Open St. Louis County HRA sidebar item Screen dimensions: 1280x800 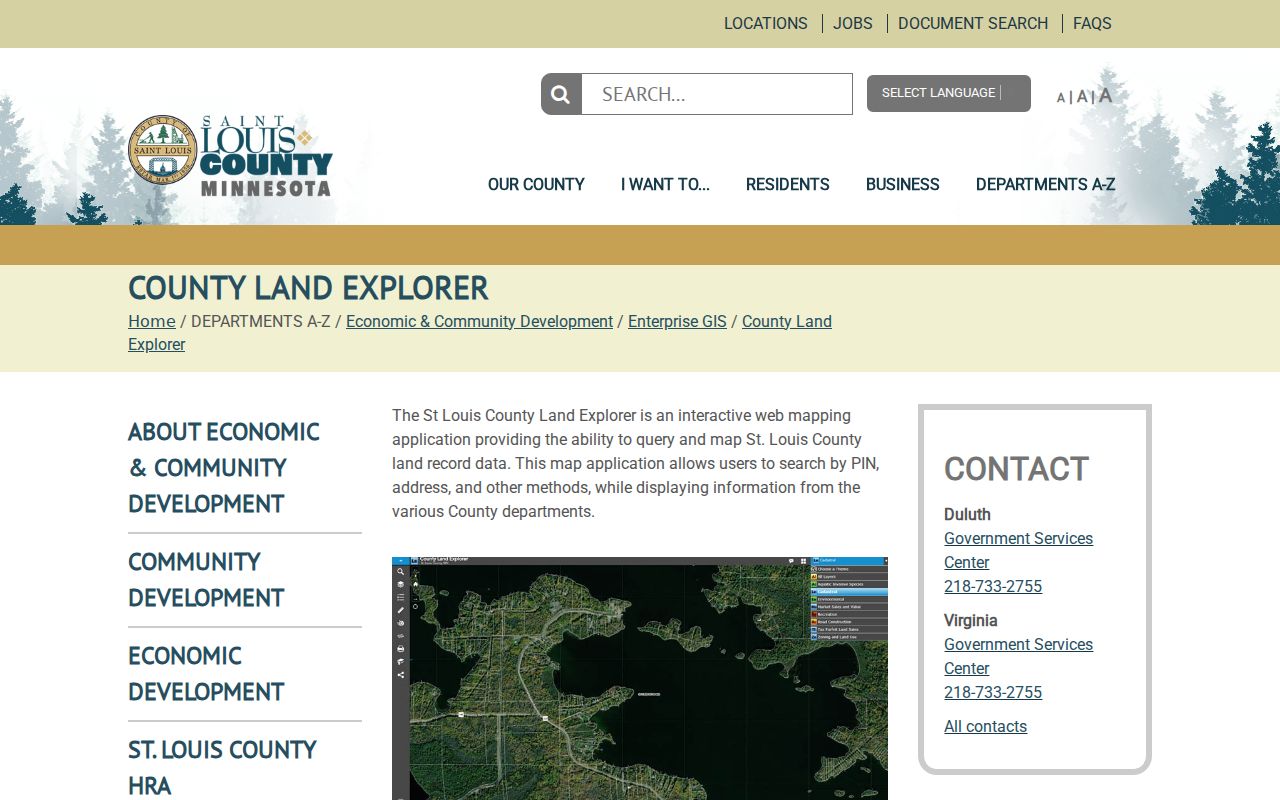click(222, 767)
